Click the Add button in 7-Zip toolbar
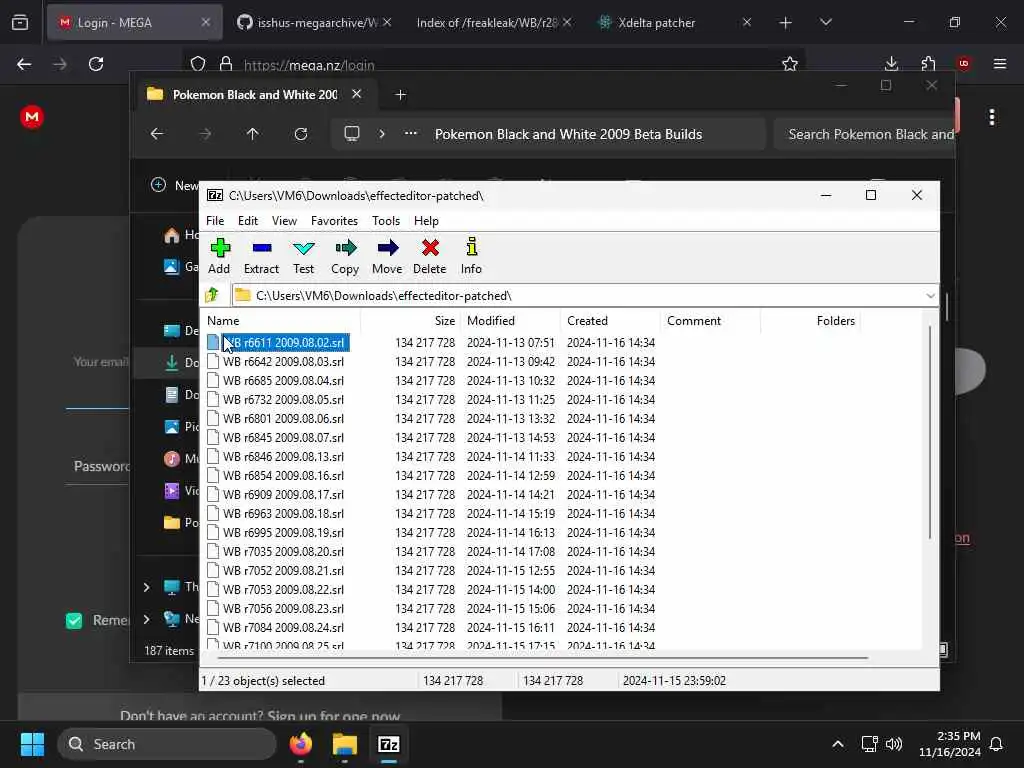Screen dimensions: 1024x768 click(x=219, y=256)
